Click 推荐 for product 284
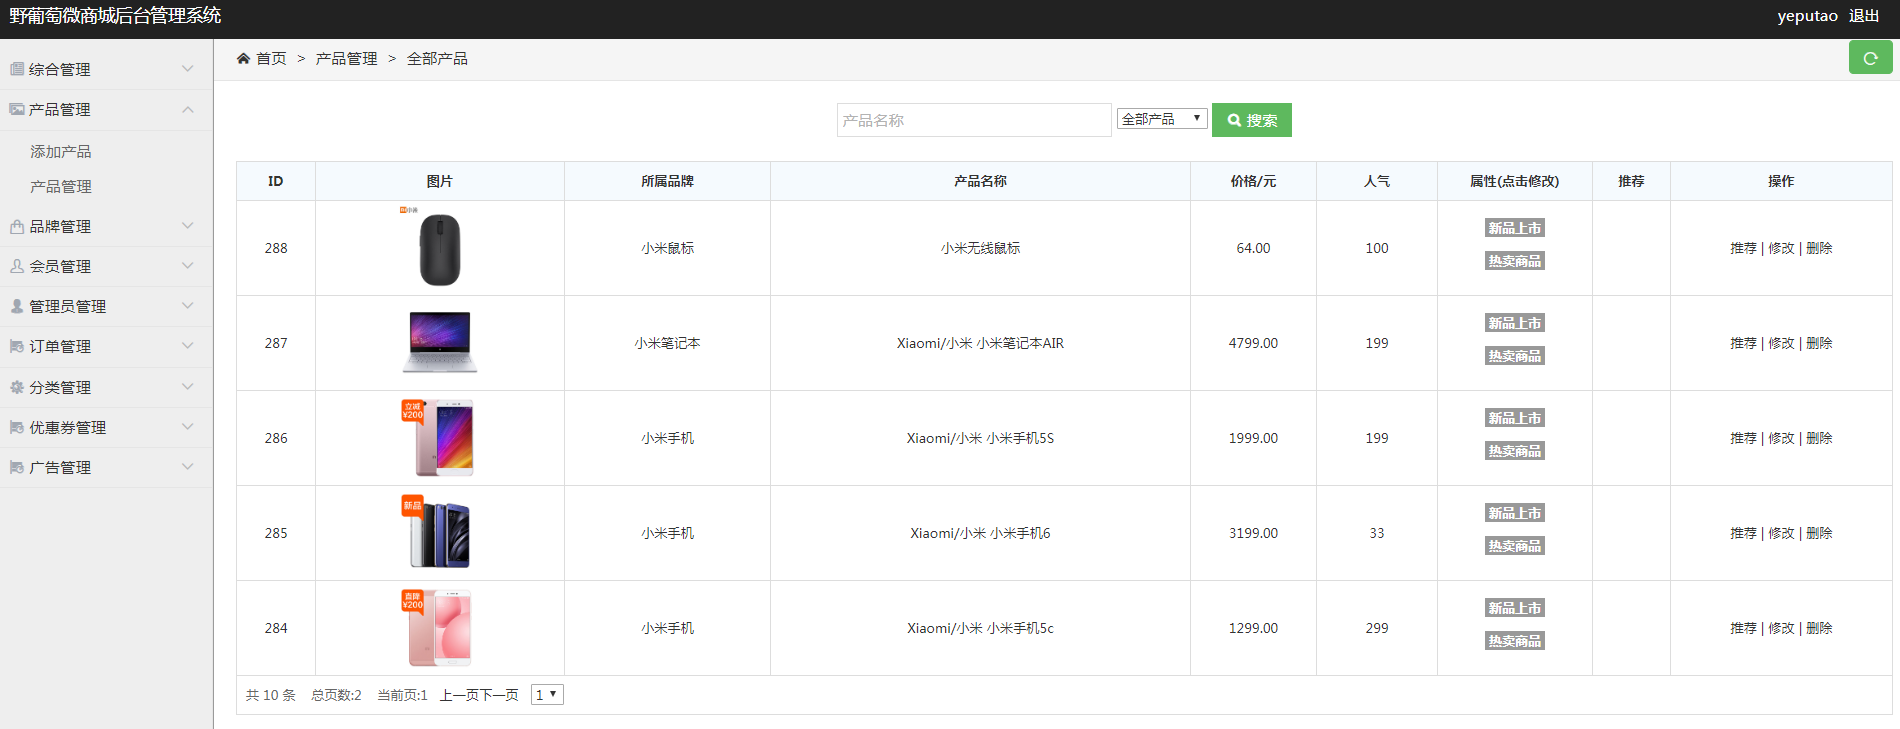1900x729 pixels. pyautogui.click(x=1743, y=628)
